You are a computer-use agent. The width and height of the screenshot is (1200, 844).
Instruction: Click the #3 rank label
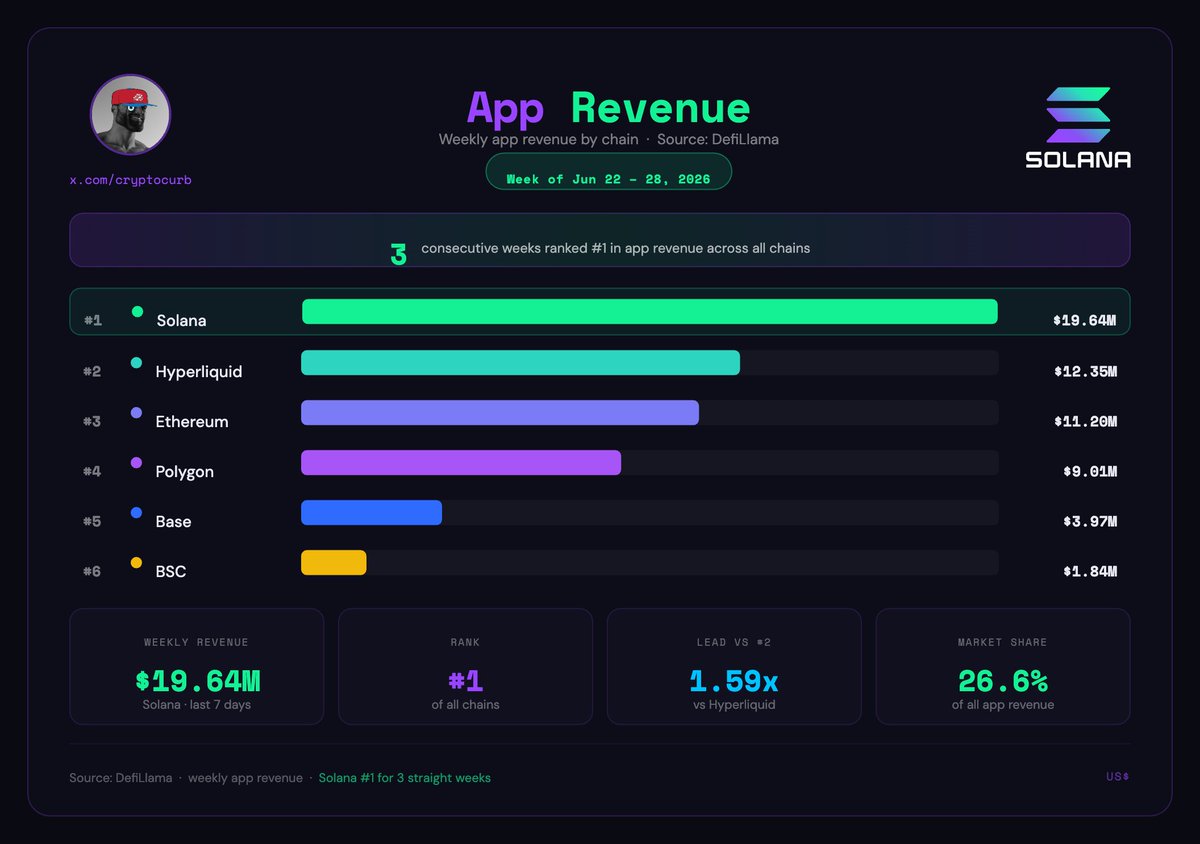pyautogui.click(x=92, y=421)
